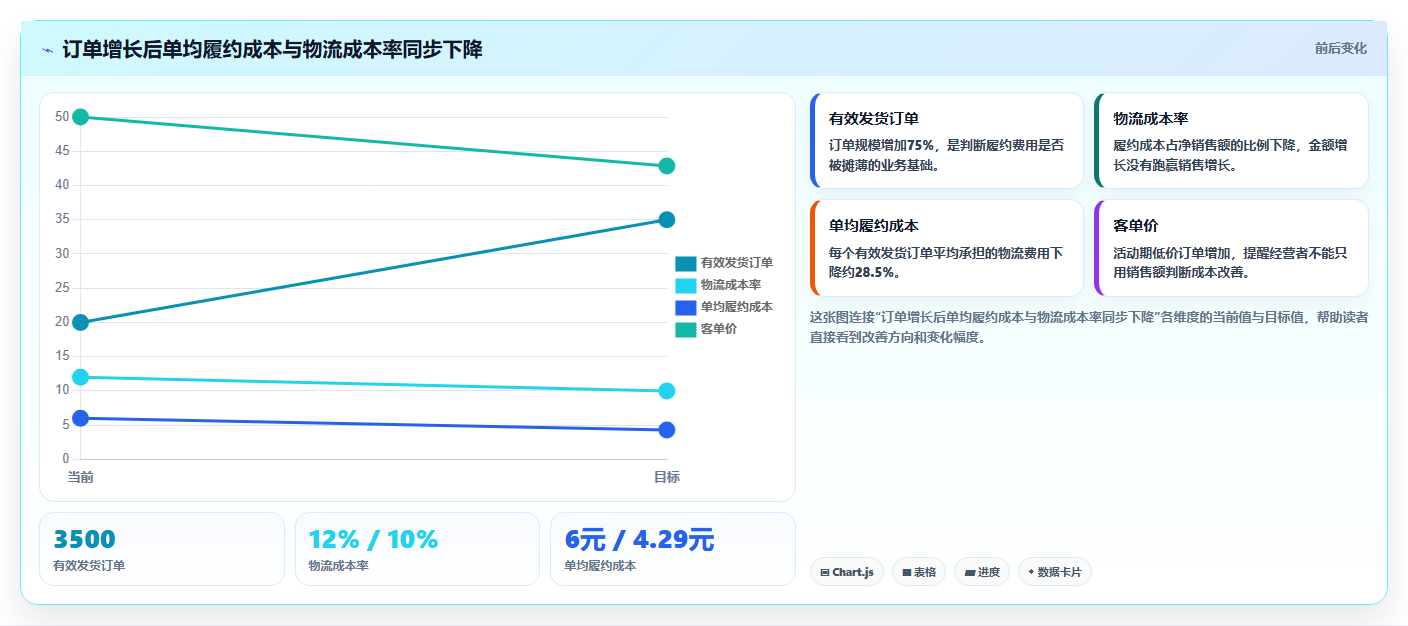Click 单均履约成本 data point at 当前
Screen dimensions: 1408x626
click(x=81, y=418)
